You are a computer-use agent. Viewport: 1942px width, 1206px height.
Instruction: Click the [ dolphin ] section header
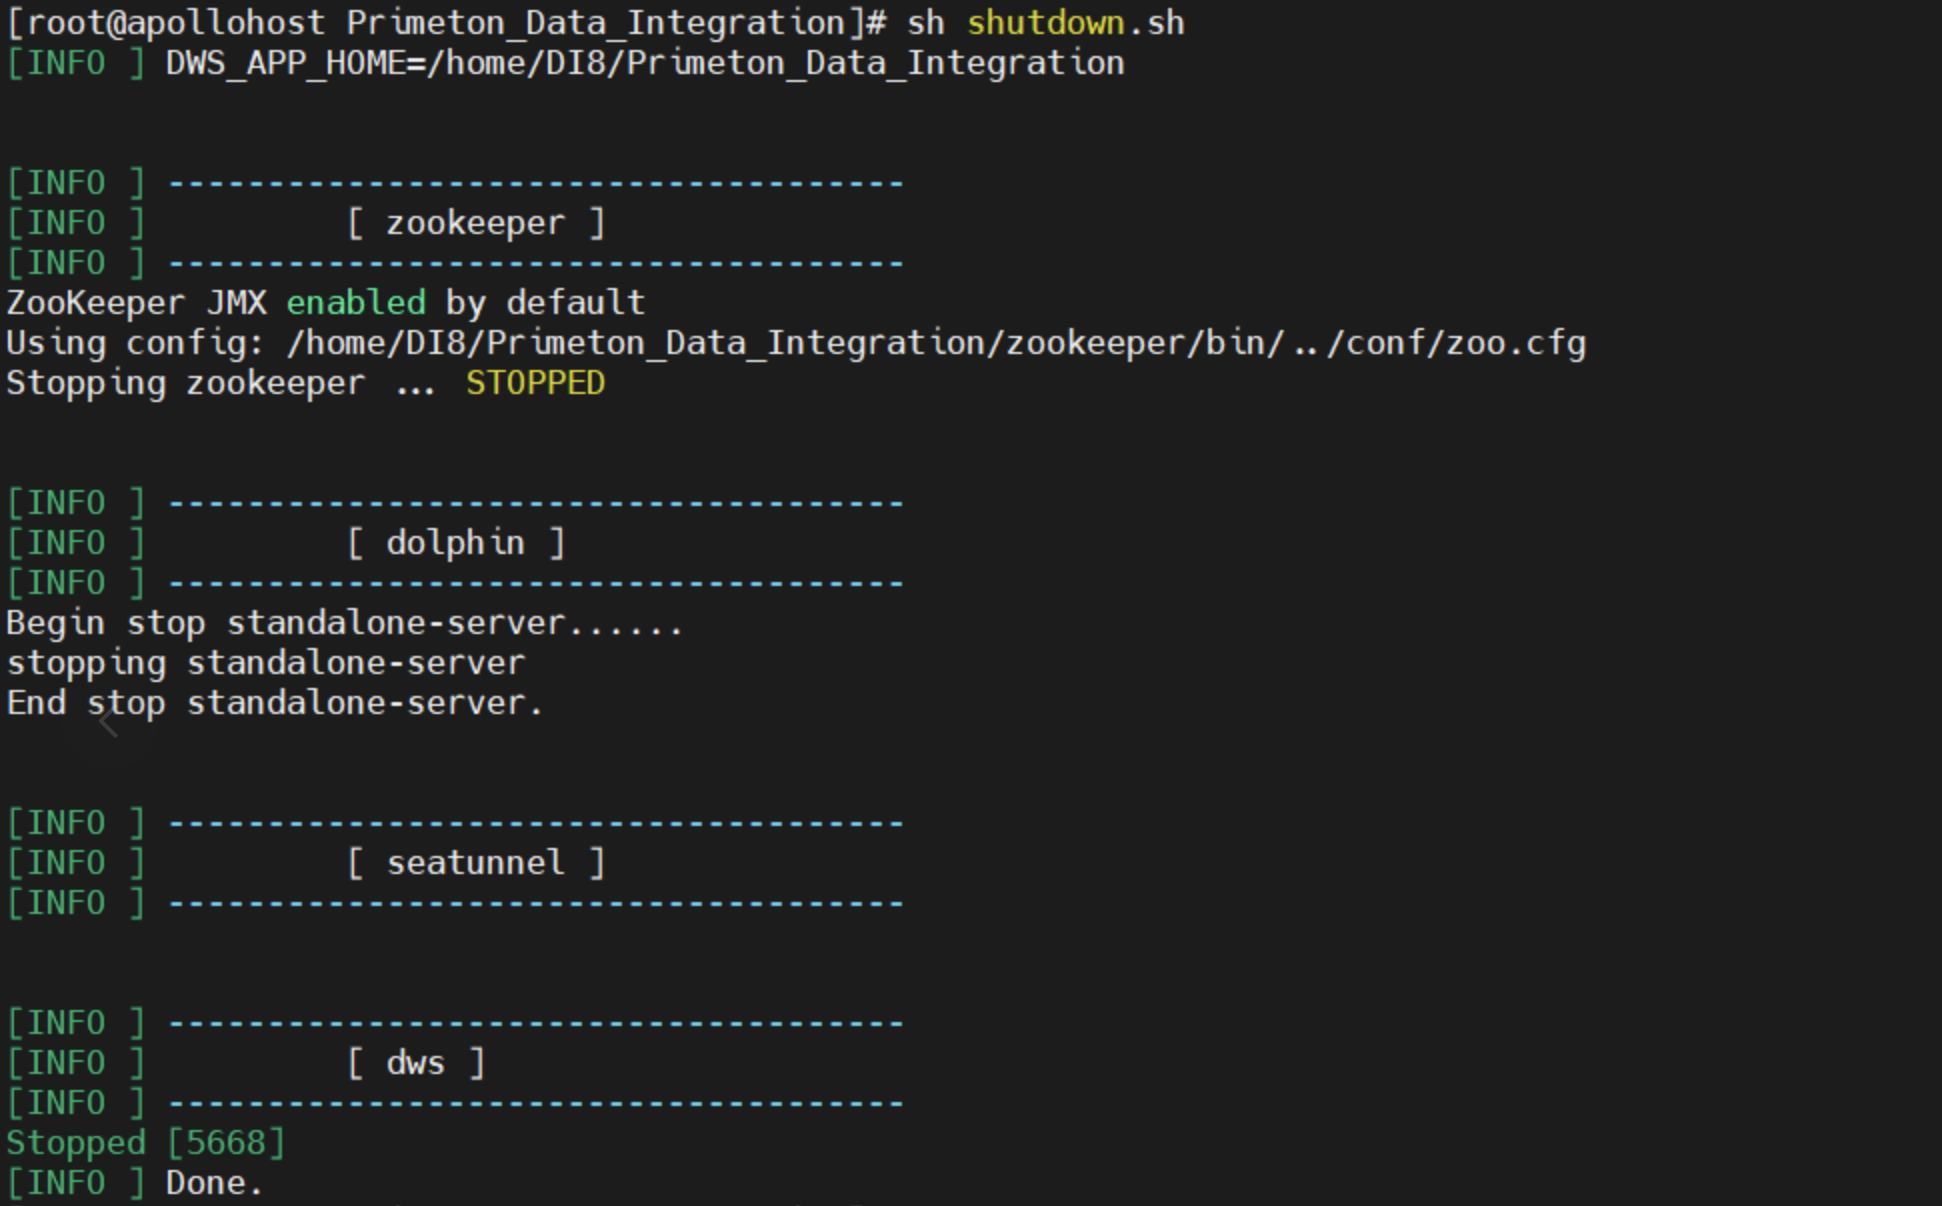coord(455,543)
